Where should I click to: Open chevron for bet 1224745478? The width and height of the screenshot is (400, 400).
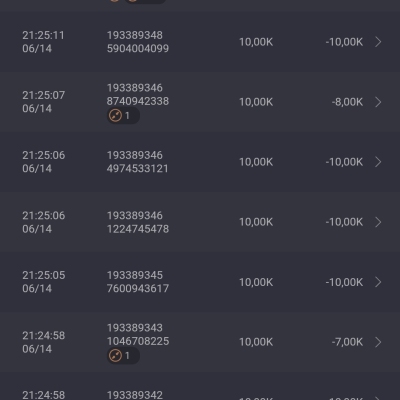(378, 222)
